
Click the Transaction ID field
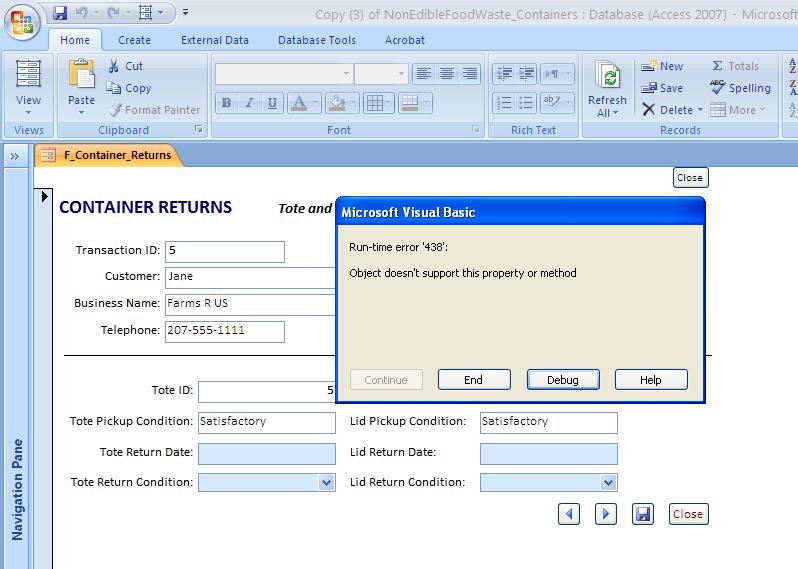point(224,252)
